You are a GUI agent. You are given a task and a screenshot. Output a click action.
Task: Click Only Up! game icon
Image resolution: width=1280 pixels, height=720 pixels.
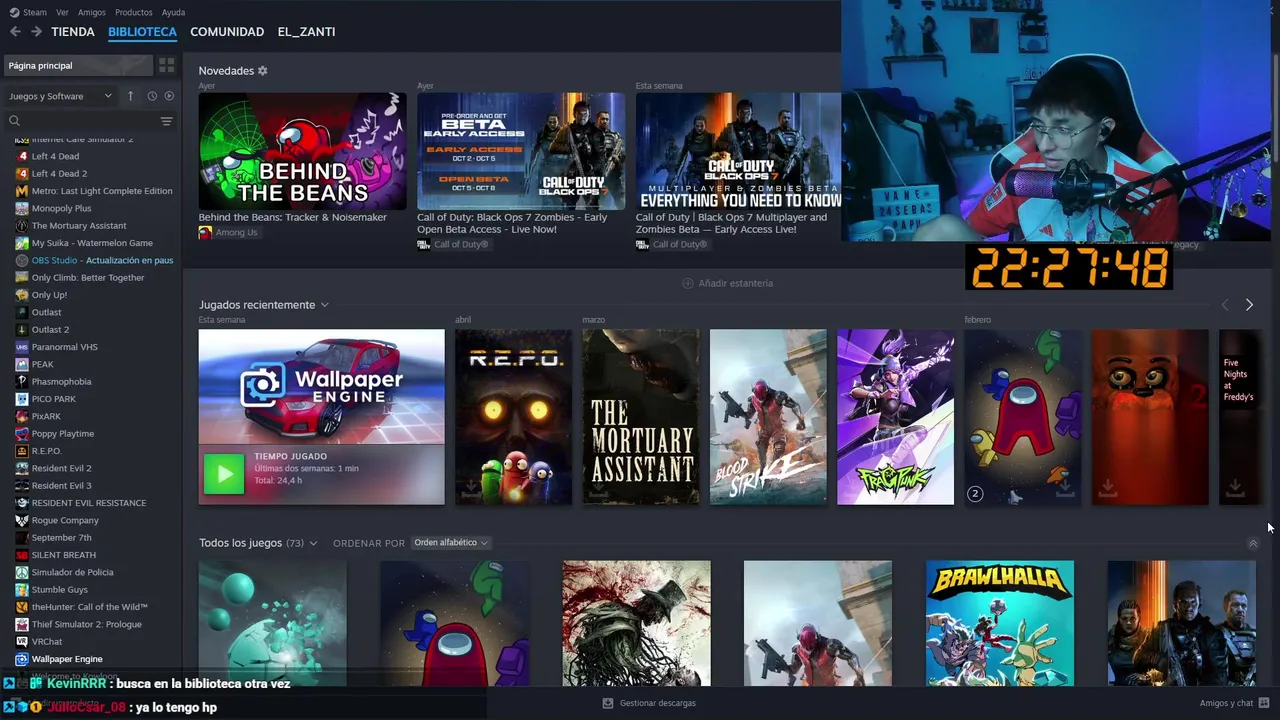tap(22, 295)
